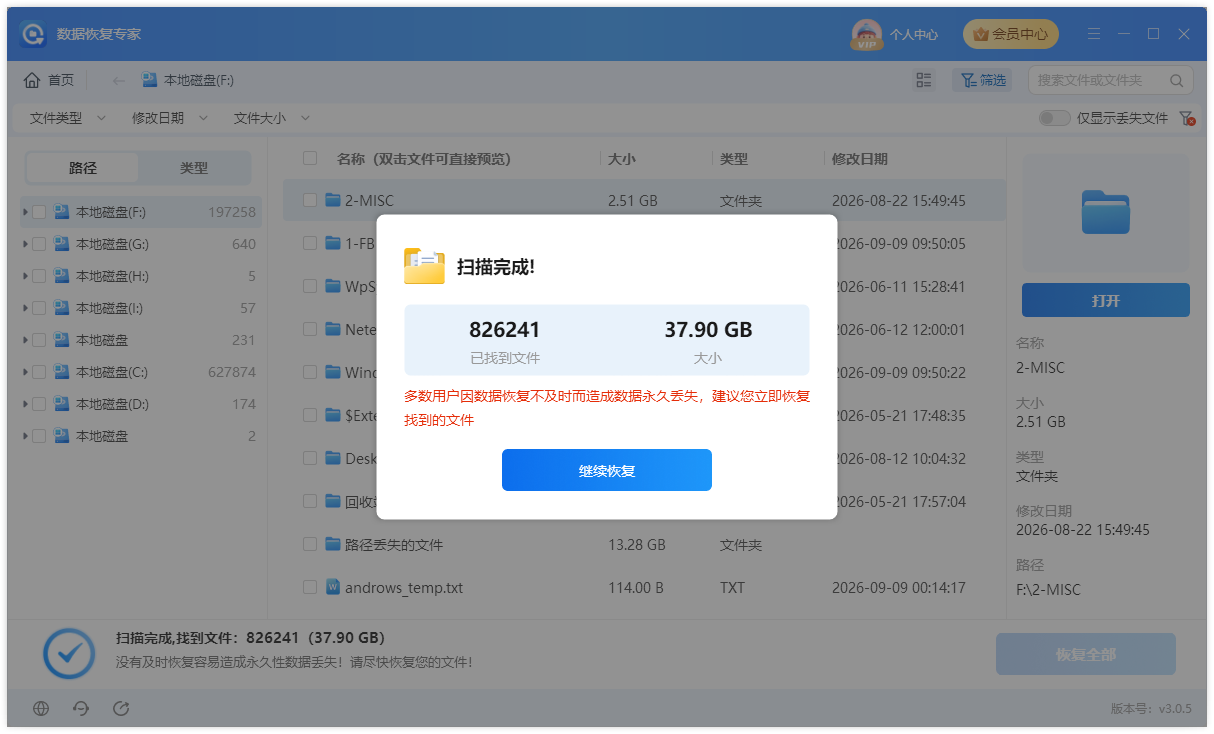The height and width of the screenshot is (734, 1214).
Task: Expand the 本地磁盘(D:) tree node
Action: [24, 404]
